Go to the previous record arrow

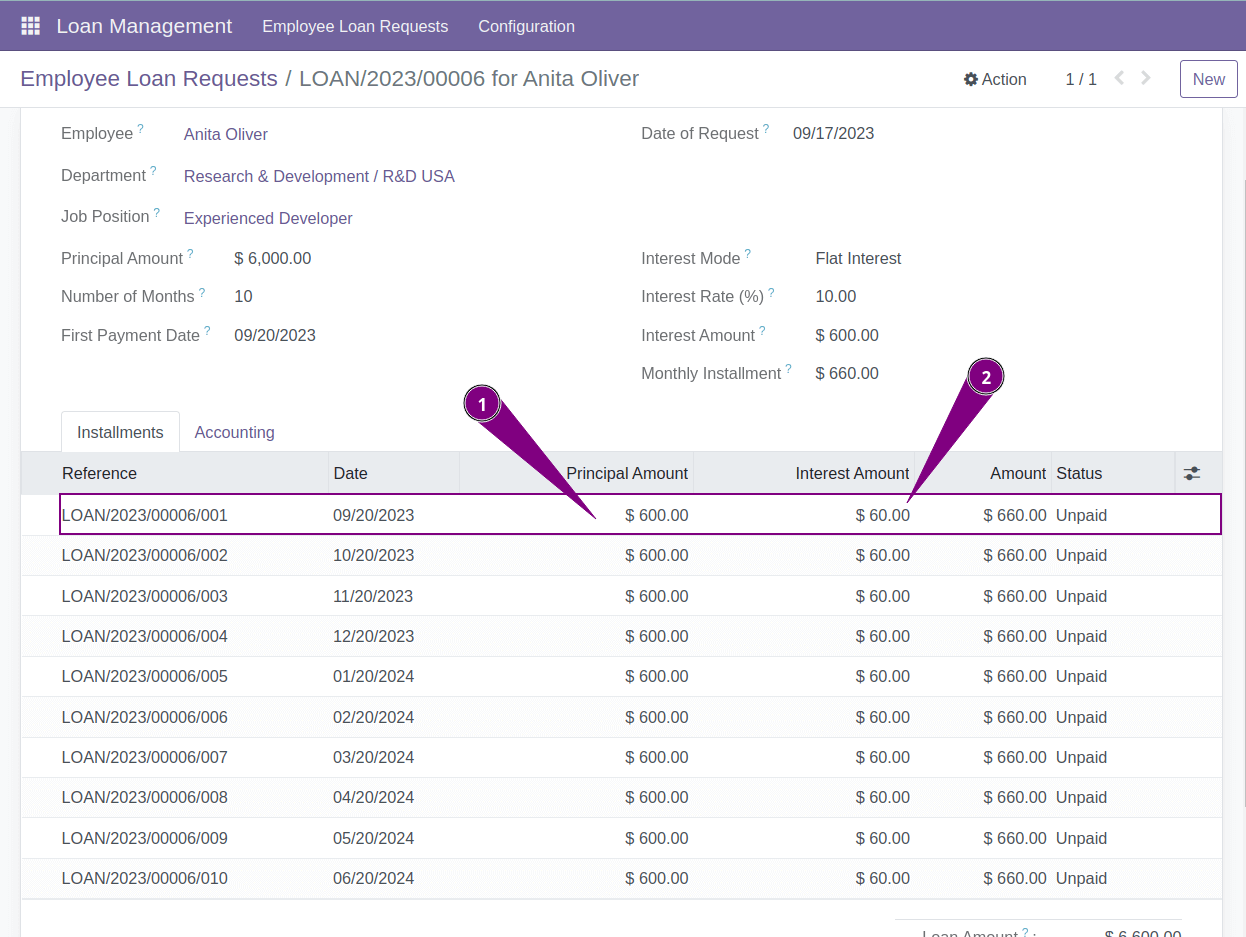[x=1119, y=78]
